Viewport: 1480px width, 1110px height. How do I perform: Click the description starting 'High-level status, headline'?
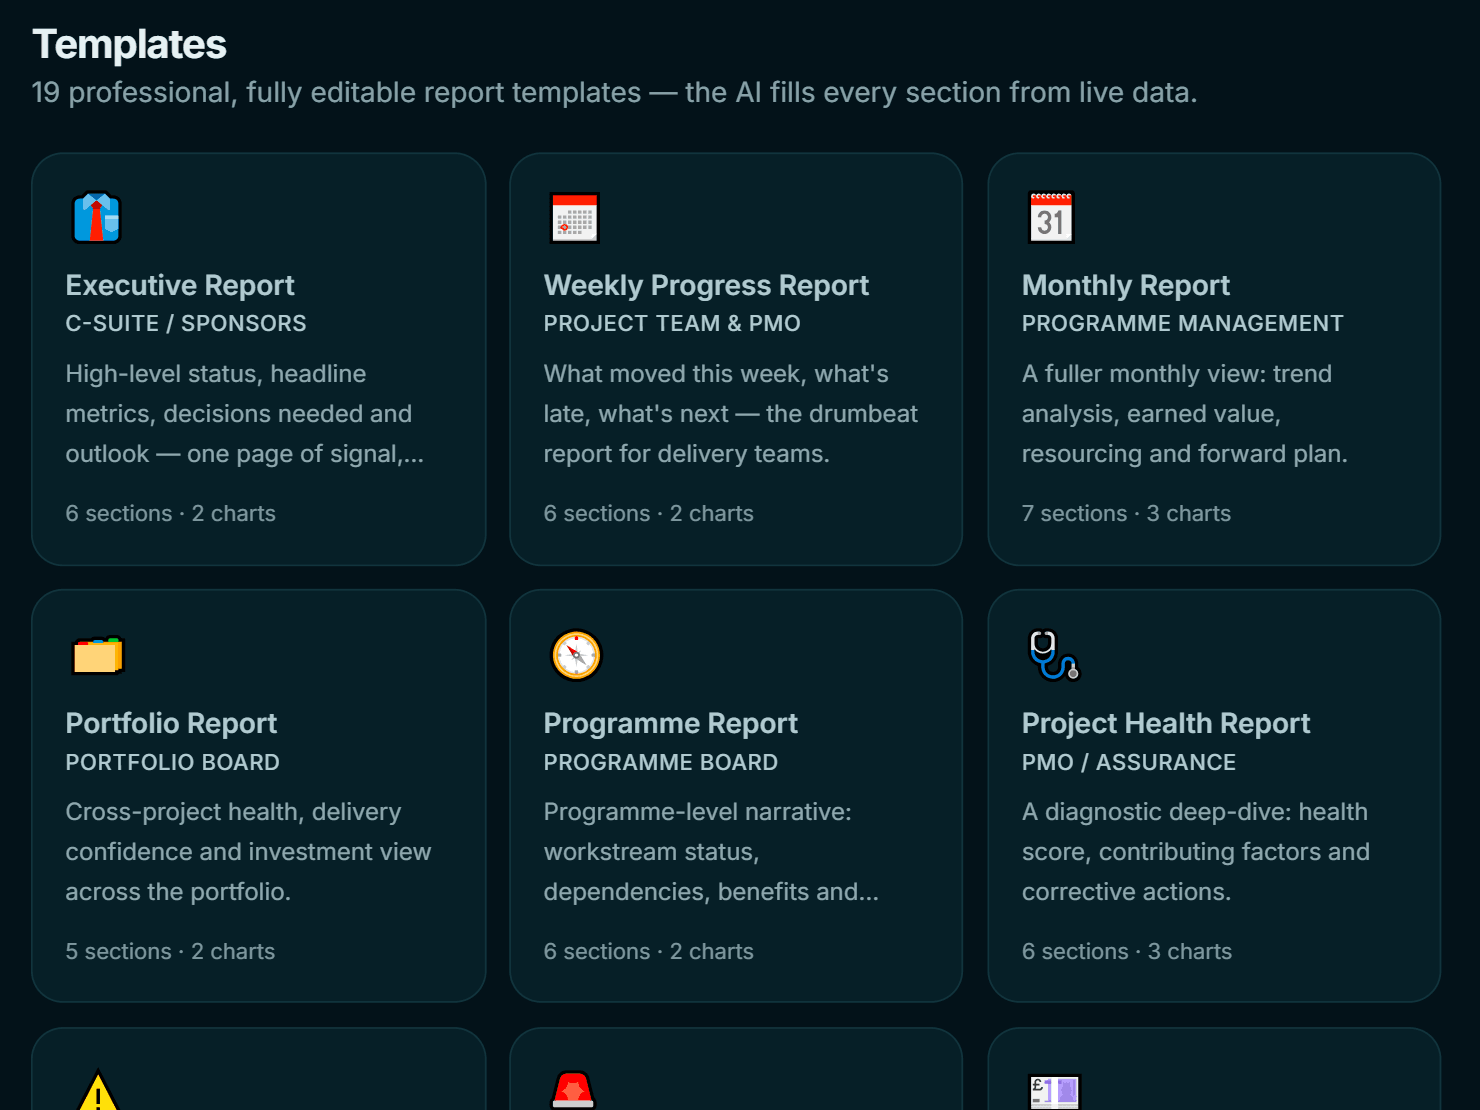click(x=245, y=414)
